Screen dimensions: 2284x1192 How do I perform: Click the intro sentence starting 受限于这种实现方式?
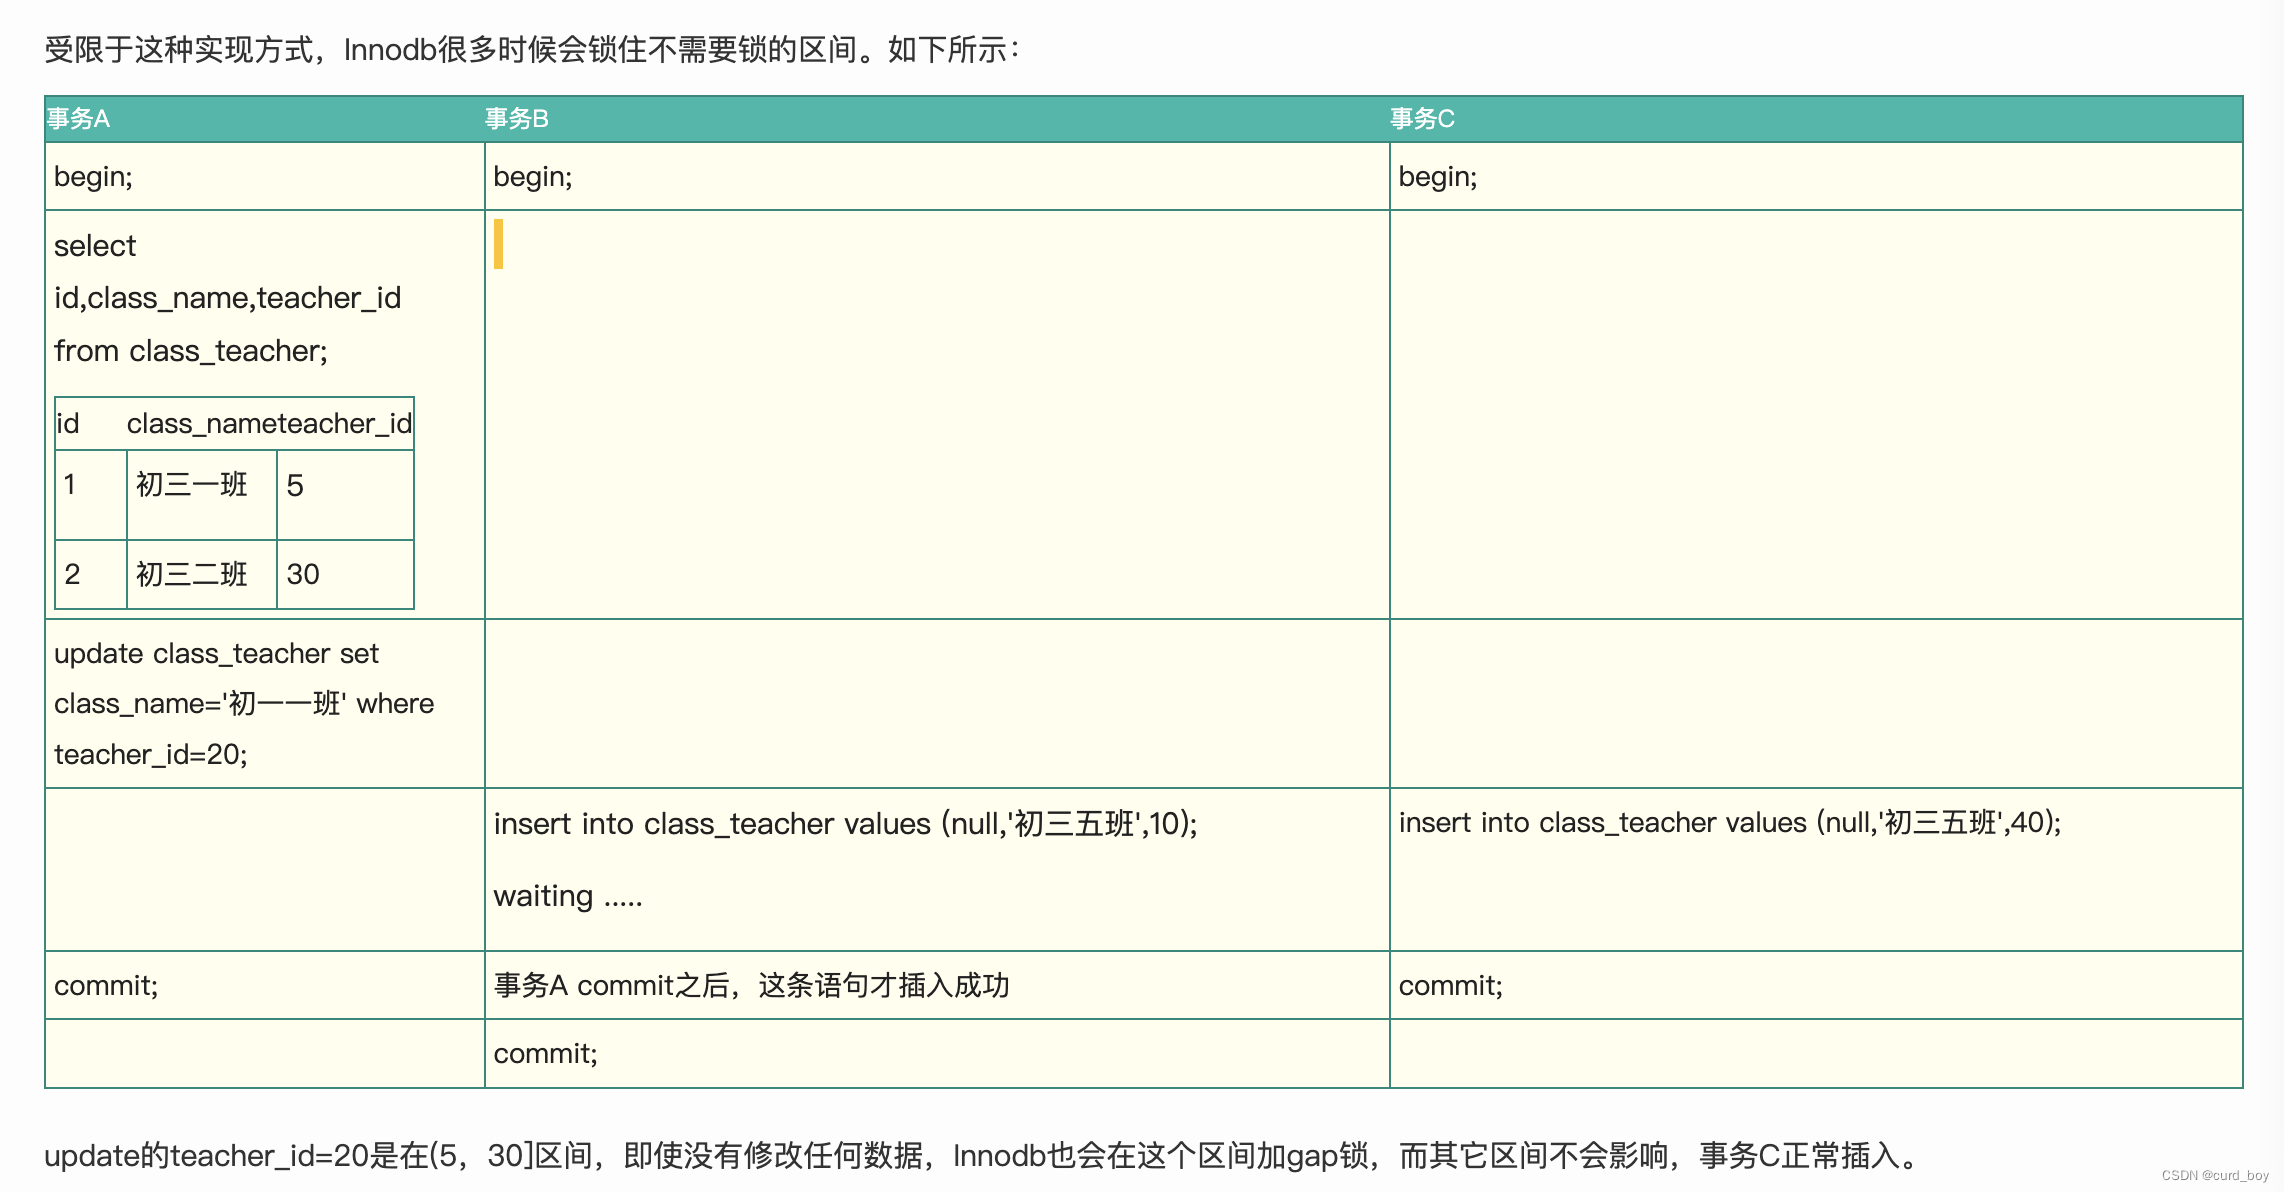(531, 50)
